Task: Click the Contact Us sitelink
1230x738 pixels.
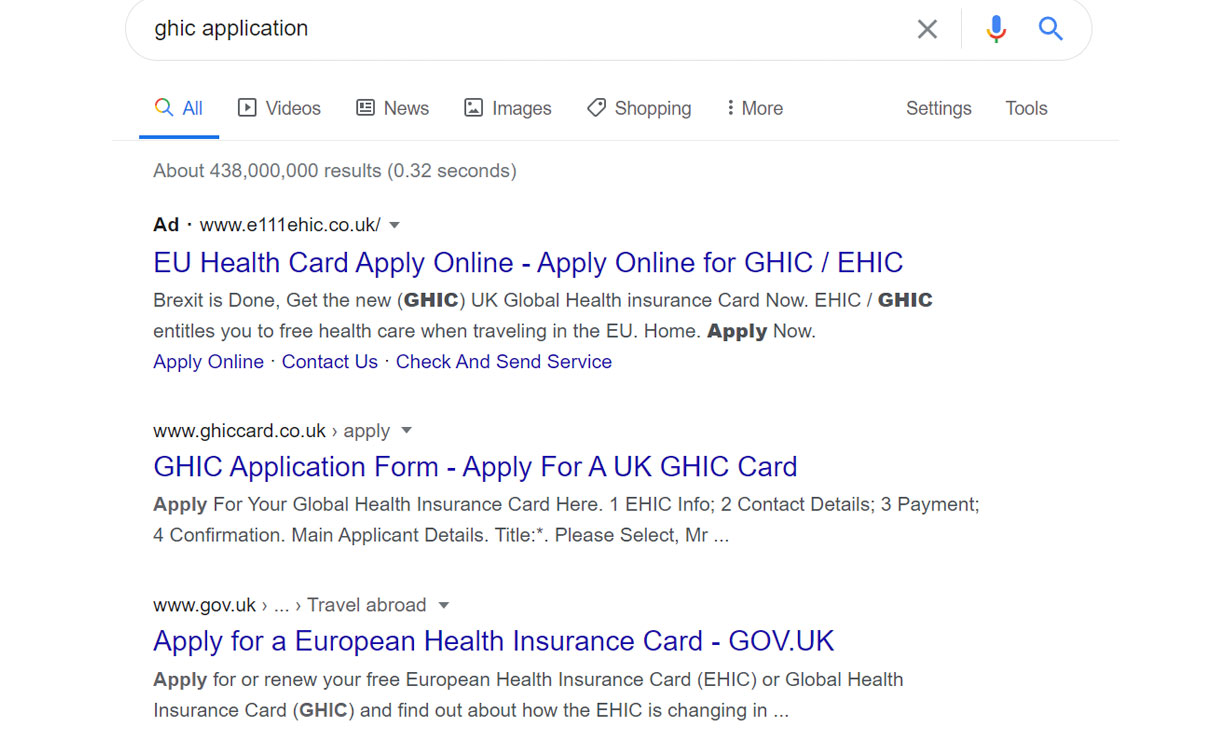Action: (x=329, y=362)
